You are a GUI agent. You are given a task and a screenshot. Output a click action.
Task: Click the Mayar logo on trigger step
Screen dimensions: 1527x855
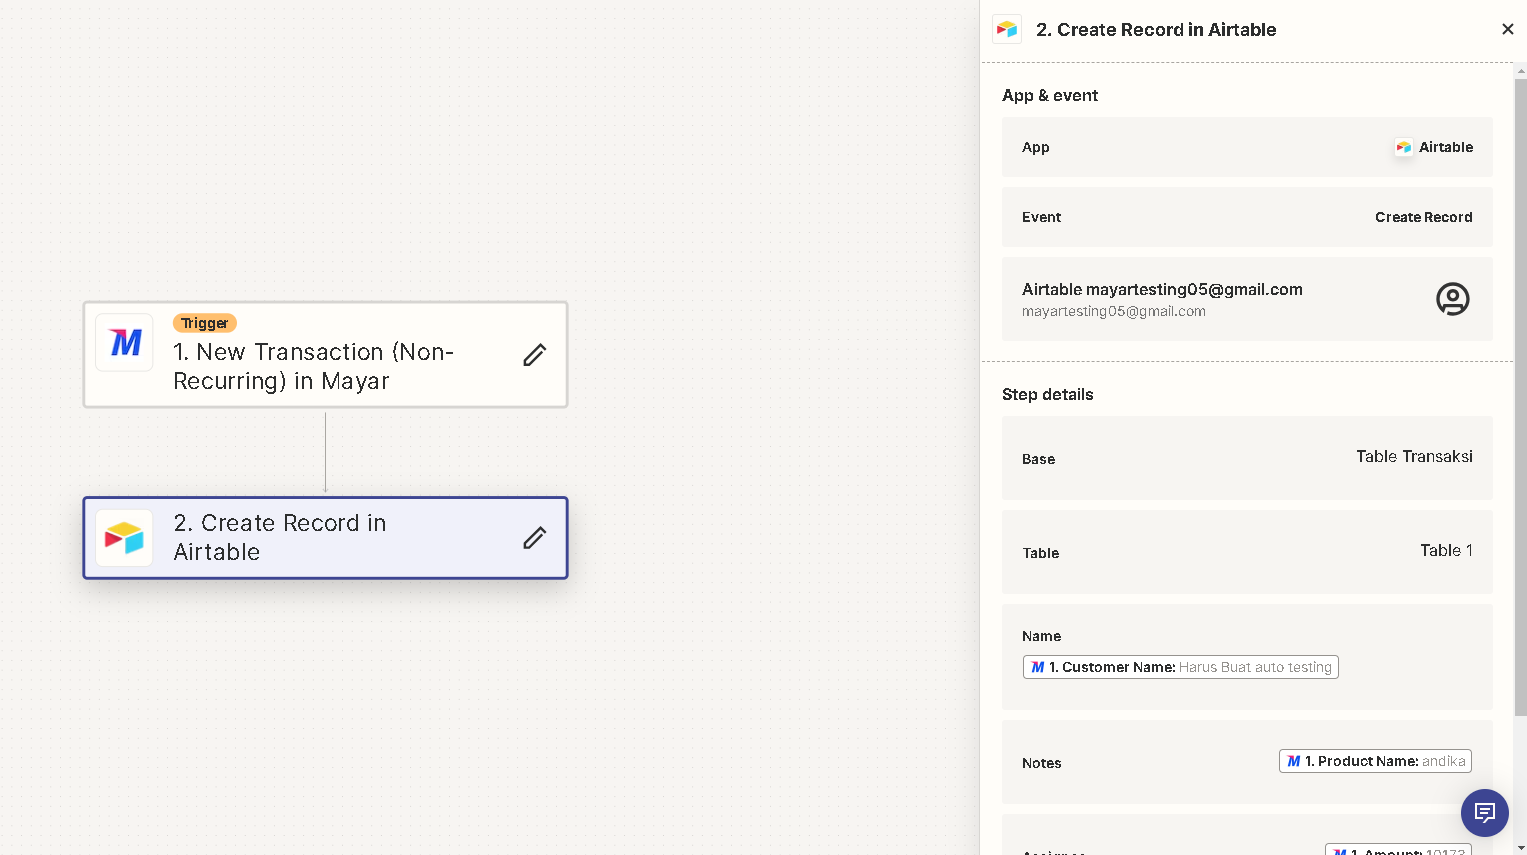[125, 343]
